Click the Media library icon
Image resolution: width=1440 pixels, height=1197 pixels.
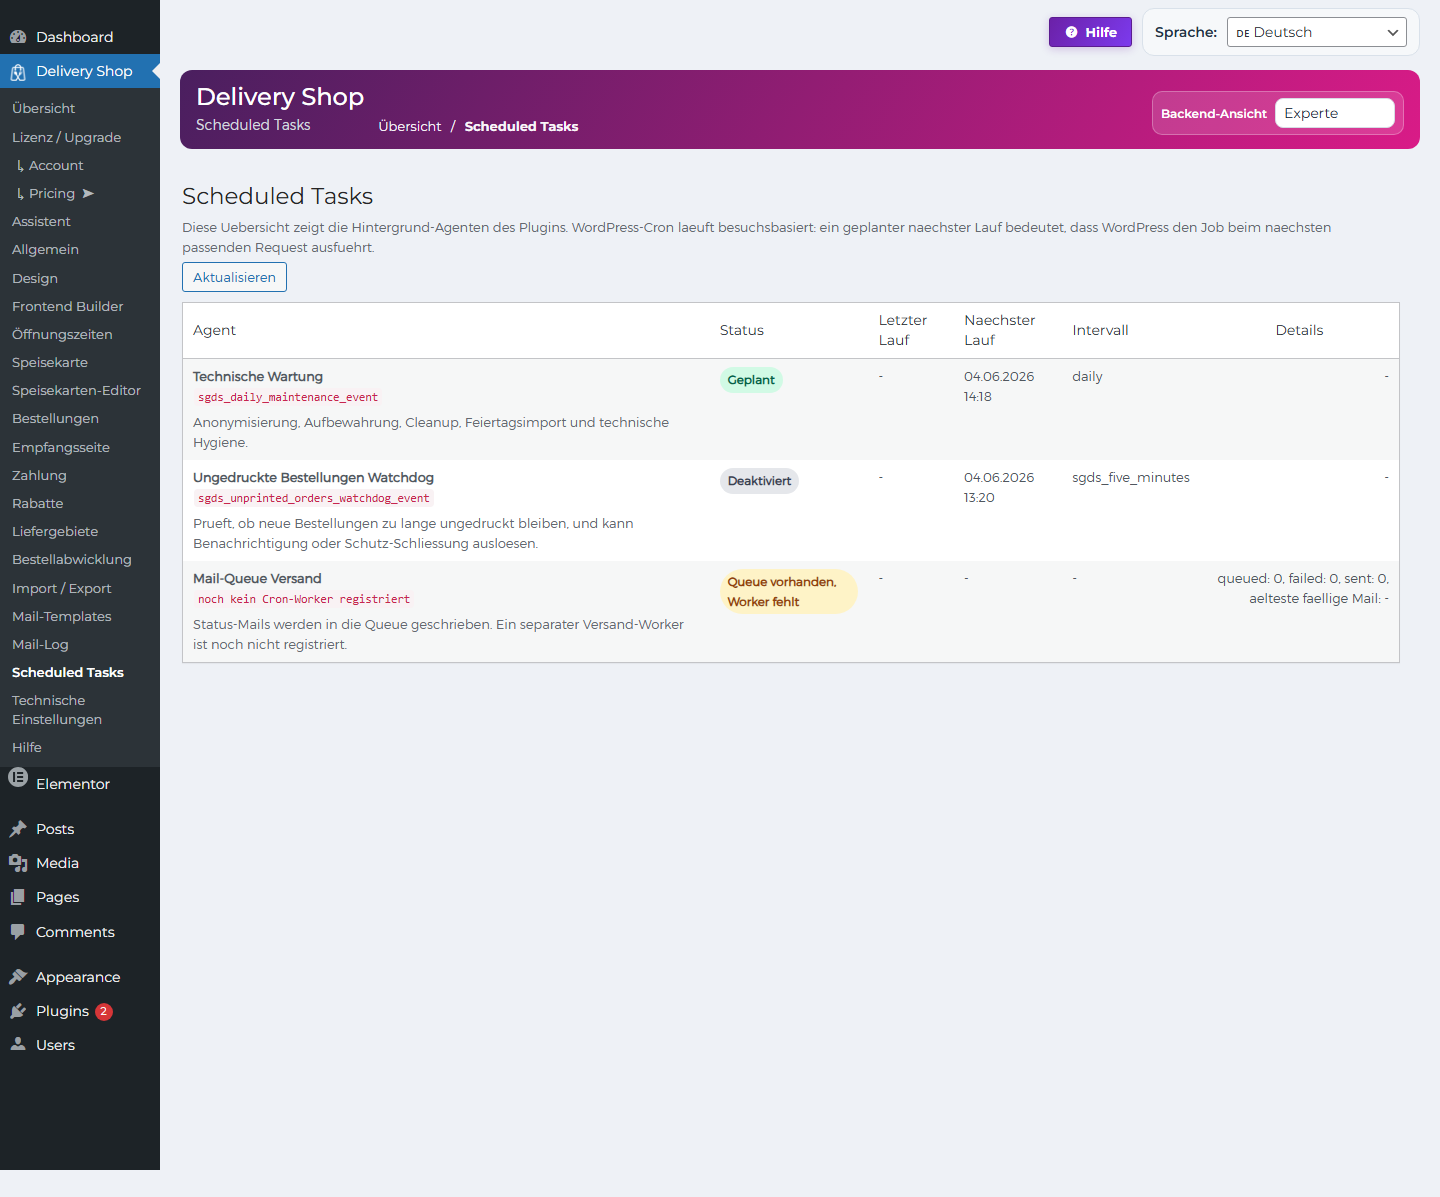click(18, 863)
